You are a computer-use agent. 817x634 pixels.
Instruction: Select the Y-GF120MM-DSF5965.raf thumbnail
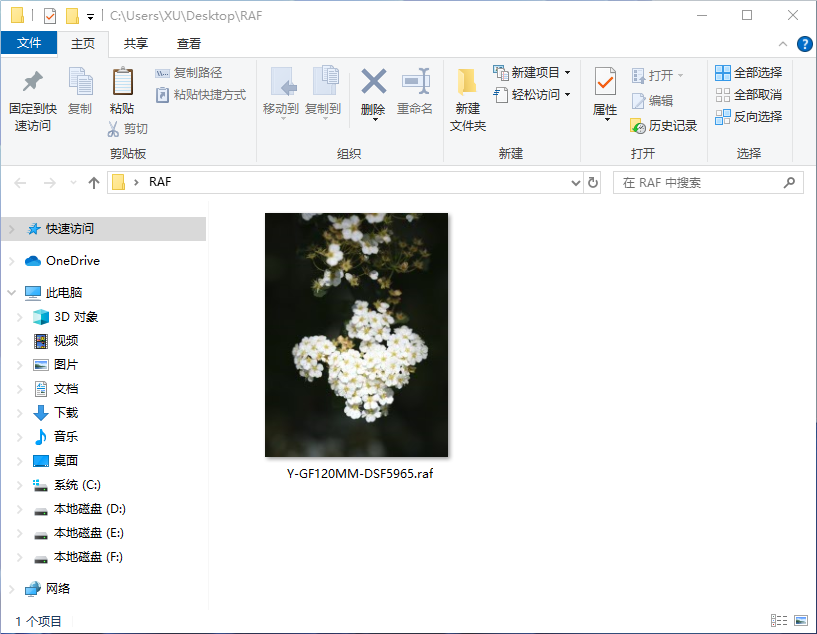tap(357, 335)
